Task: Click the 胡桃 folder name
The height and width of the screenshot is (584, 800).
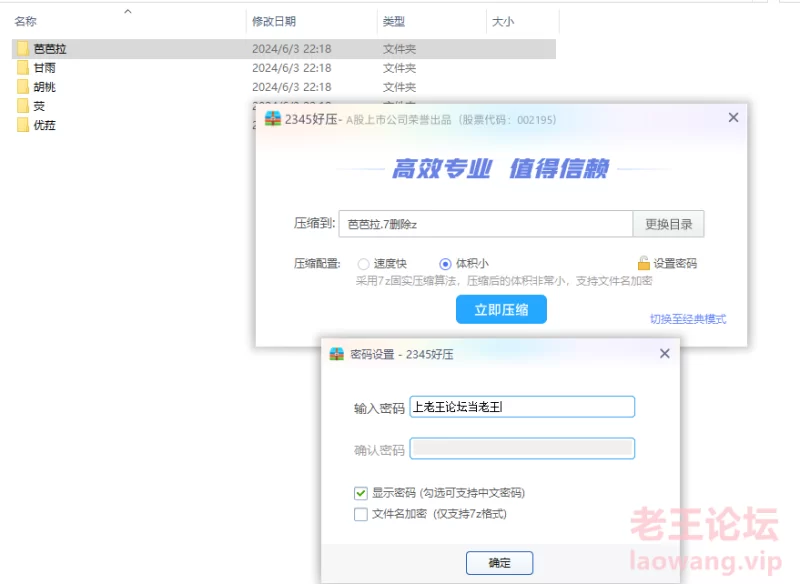Action: [x=44, y=87]
